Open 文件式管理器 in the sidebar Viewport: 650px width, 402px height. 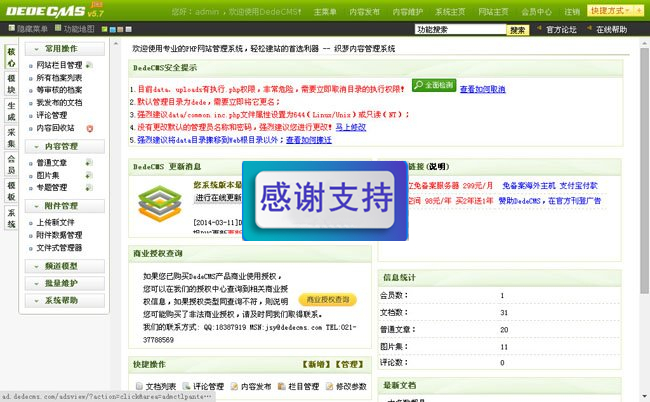[x=59, y=248]
